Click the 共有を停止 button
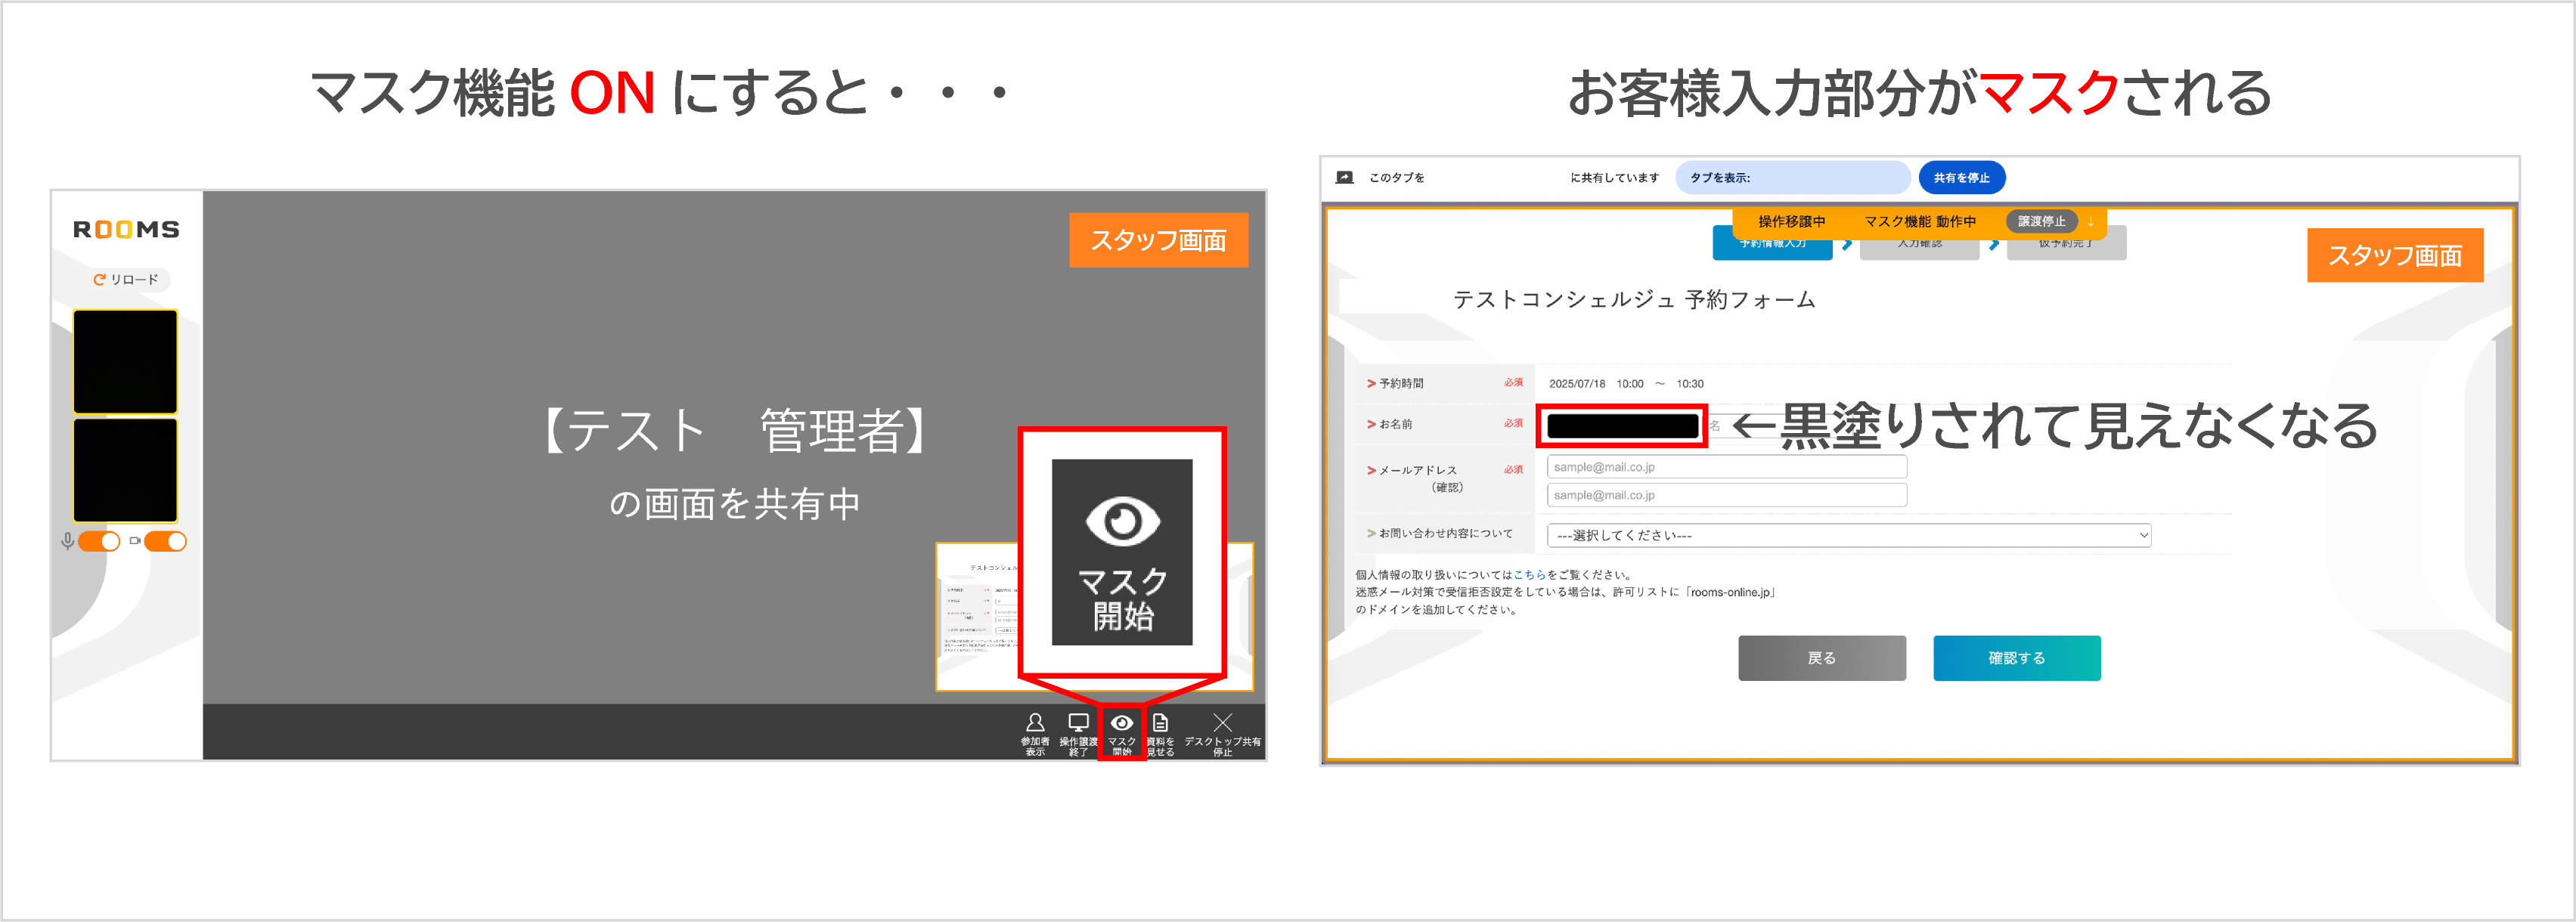 click(1961, 177)
